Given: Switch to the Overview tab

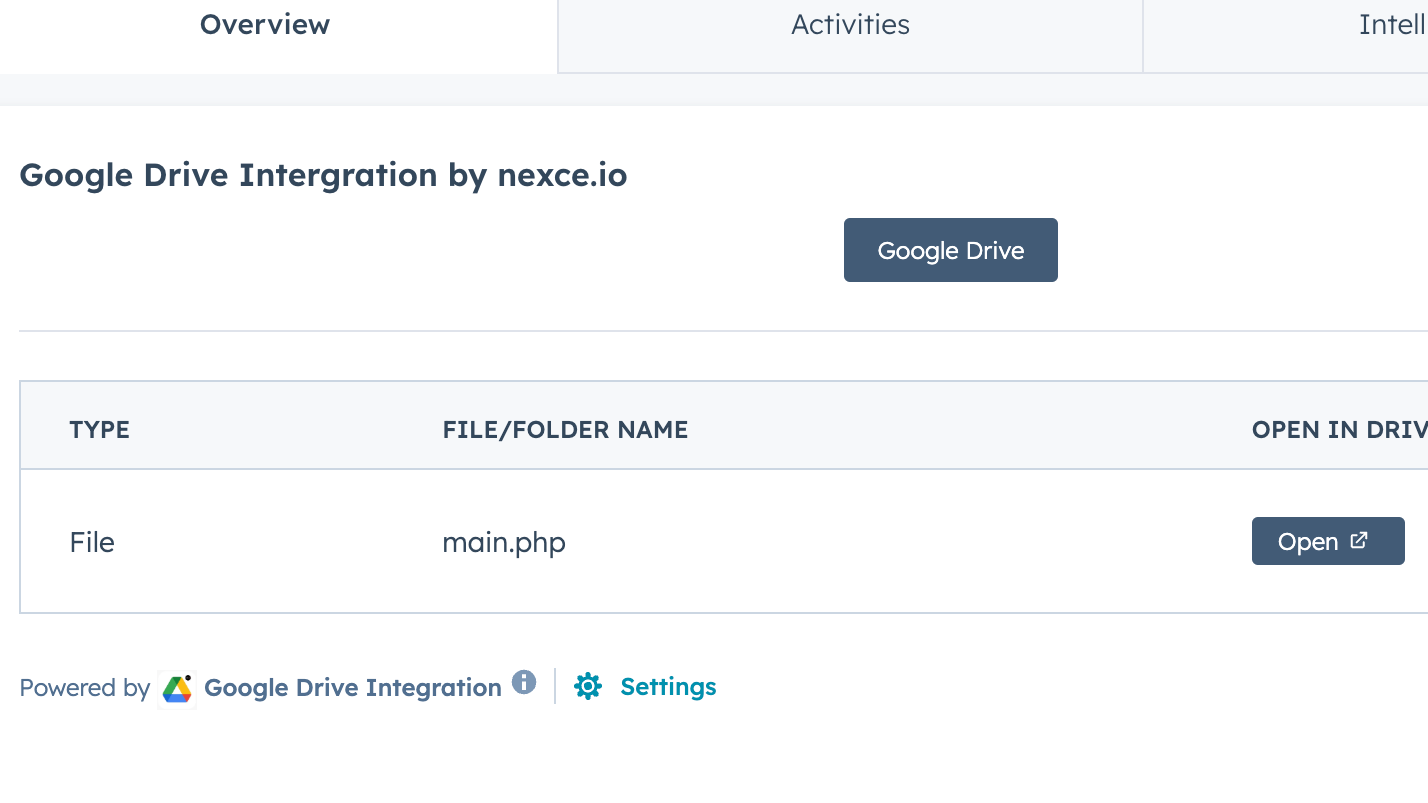Looking at the screenshot, I should [x=265, y=25].
